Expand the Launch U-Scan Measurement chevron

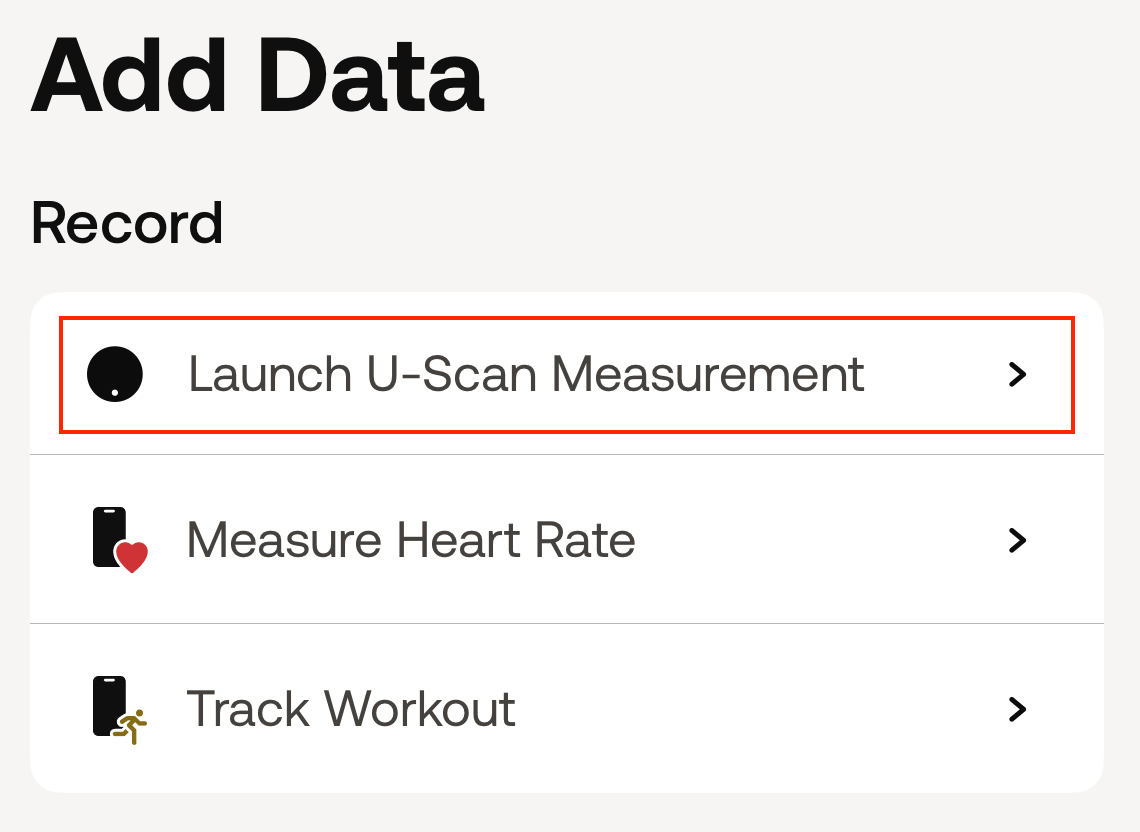coord(1018,374)
